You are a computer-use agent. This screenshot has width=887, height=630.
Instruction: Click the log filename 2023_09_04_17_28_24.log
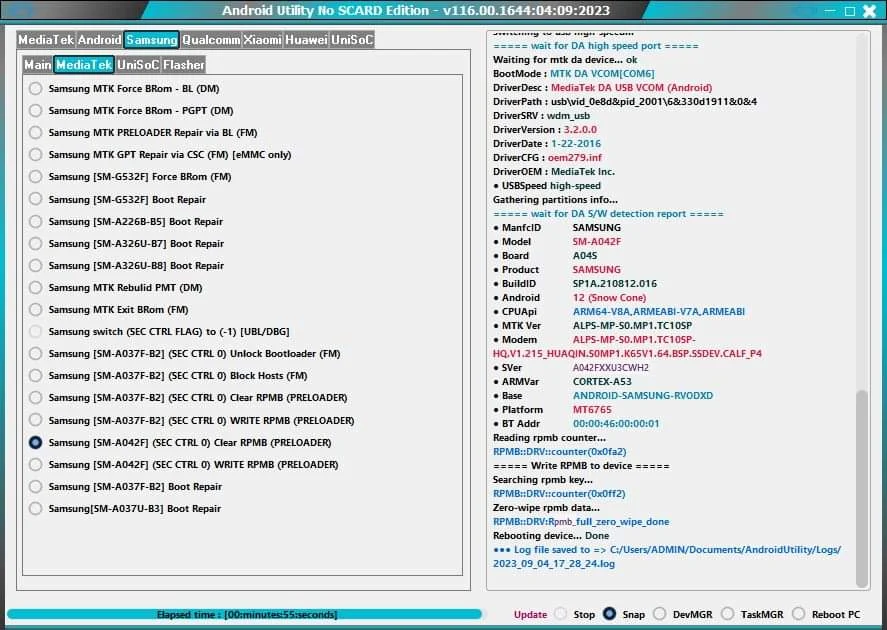pos(554,564)
